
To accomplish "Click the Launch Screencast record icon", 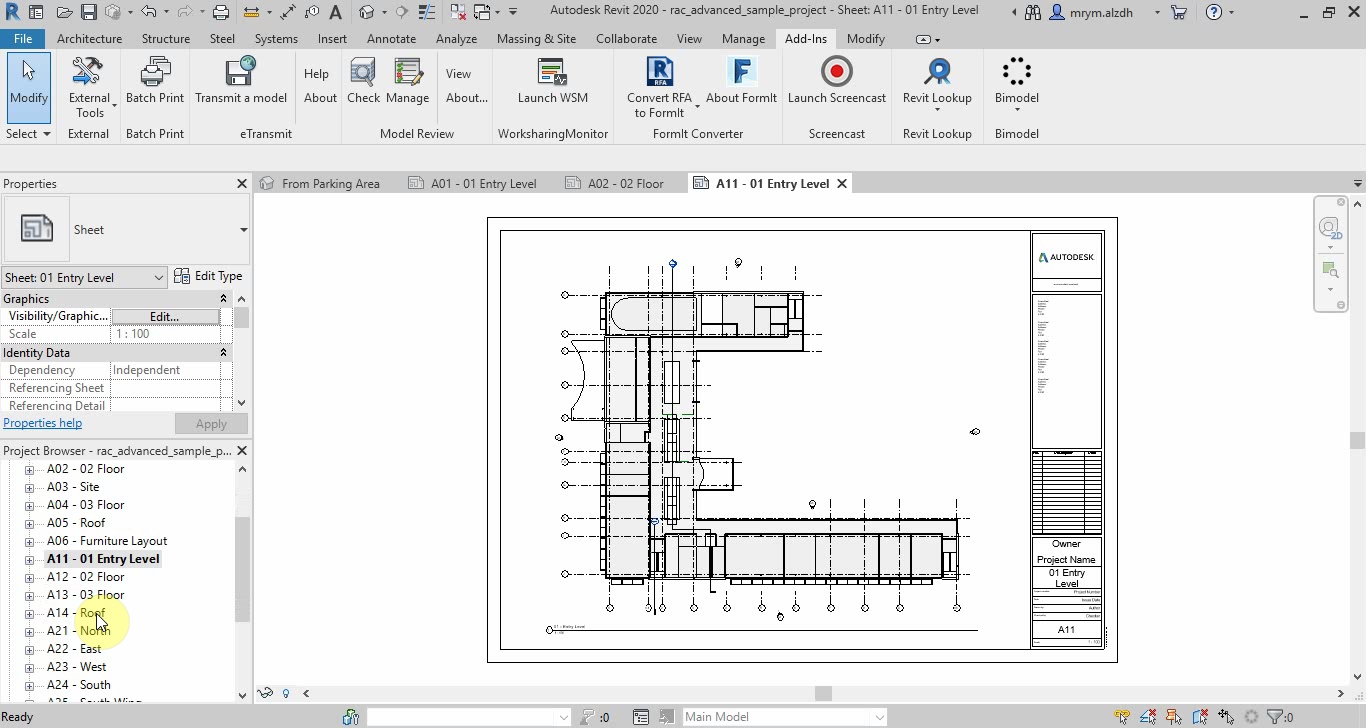I will [836, 72].
